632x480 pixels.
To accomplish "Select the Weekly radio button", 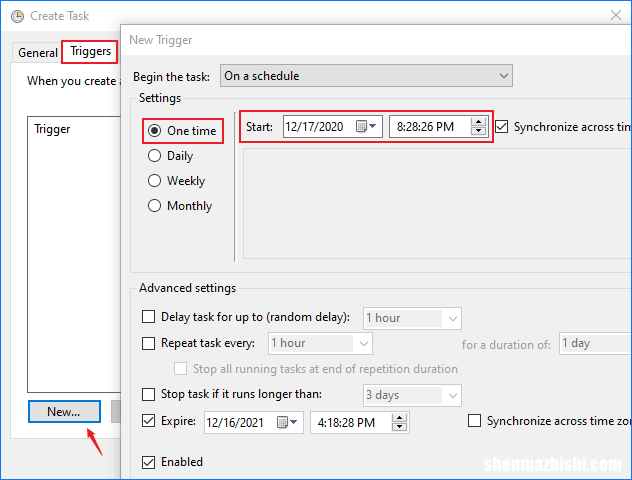I will [x=154, y=181].
